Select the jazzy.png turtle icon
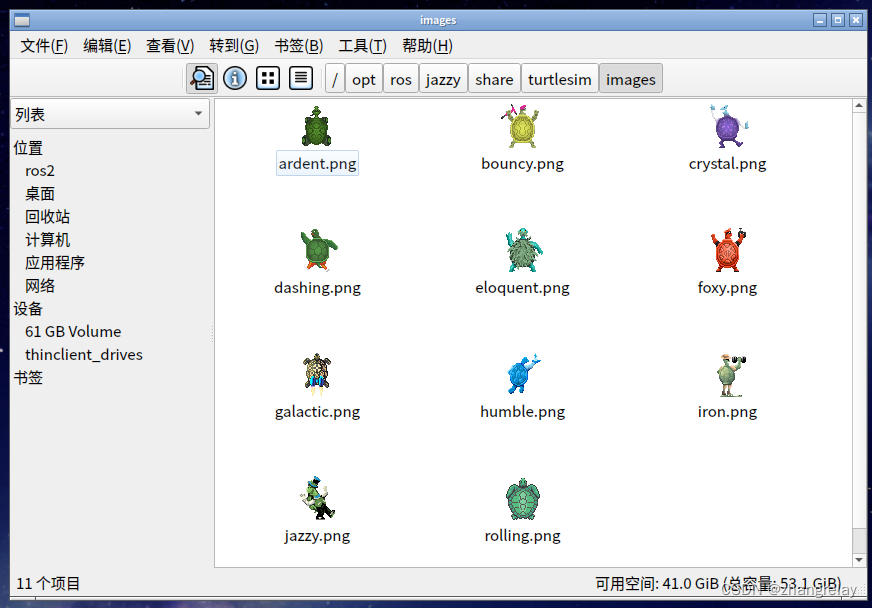 [x=317, y=498]
